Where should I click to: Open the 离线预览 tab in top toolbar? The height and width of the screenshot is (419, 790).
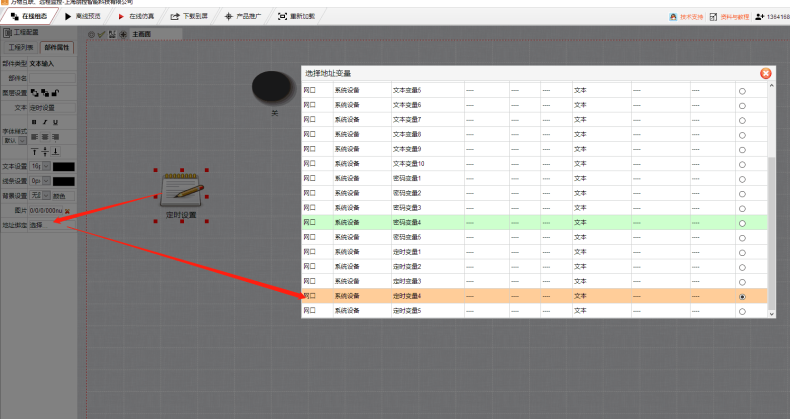[x=82, y=17]
